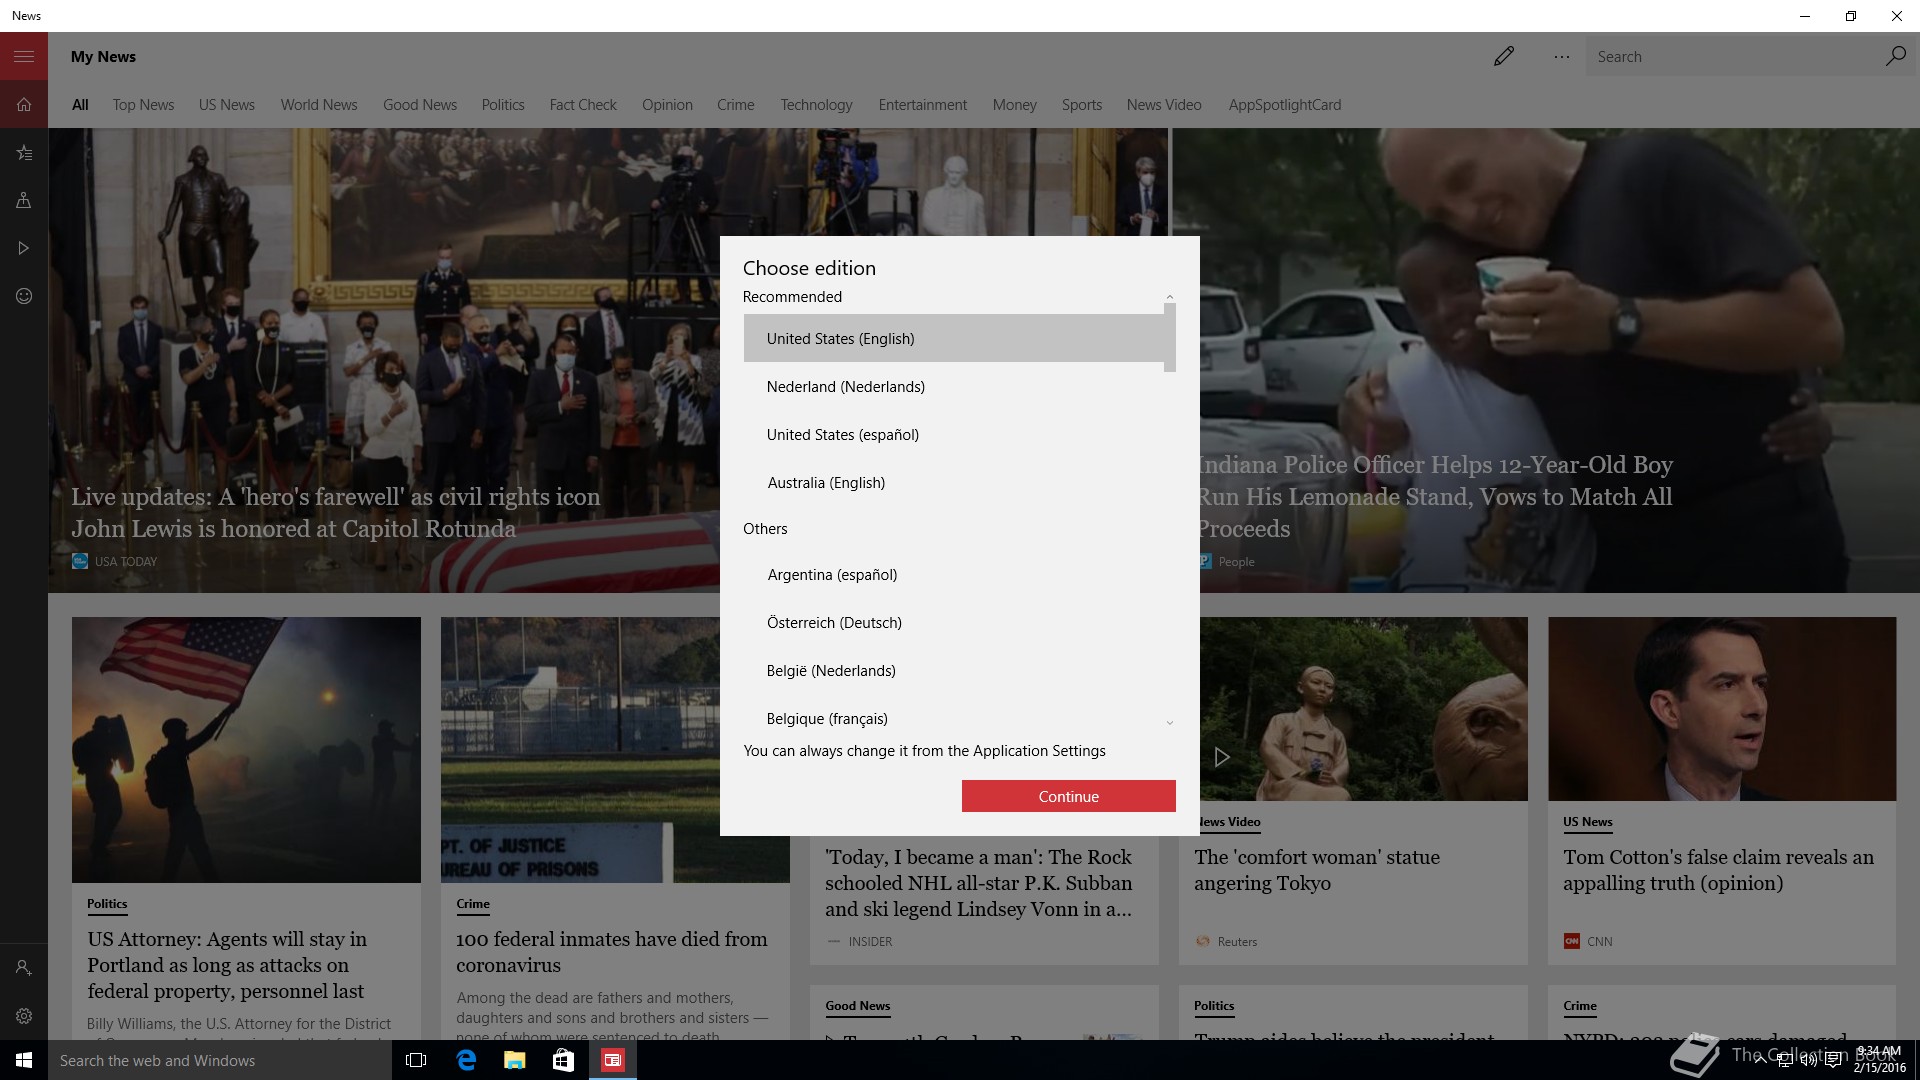Open Indiana Police Officer lemonade stand story
Viewport: 1920px width, 1080px height.
click(1434, 496)
